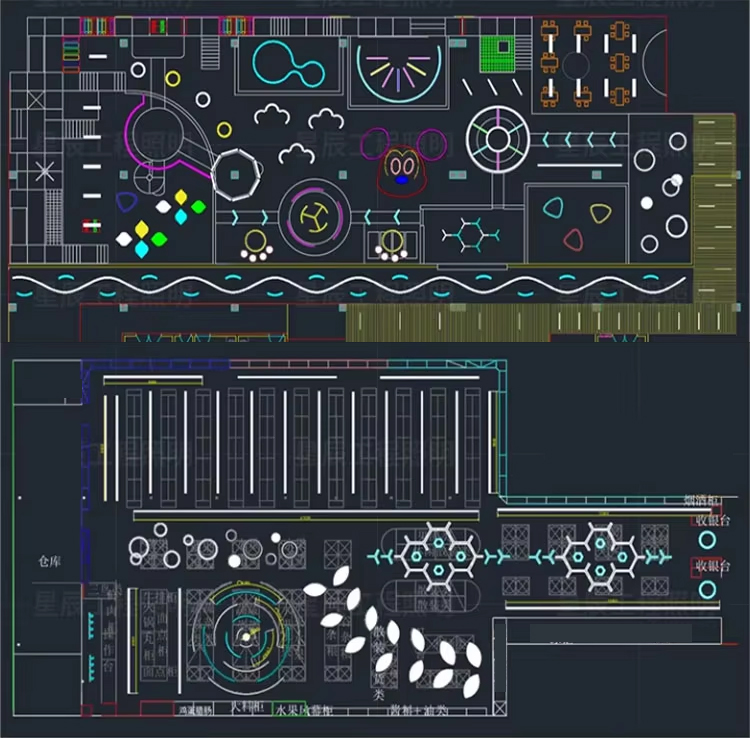The image size is (750, 738).
Task: Select the cyan peanut-shaped pool outline
Action: (x=288, y=65)
